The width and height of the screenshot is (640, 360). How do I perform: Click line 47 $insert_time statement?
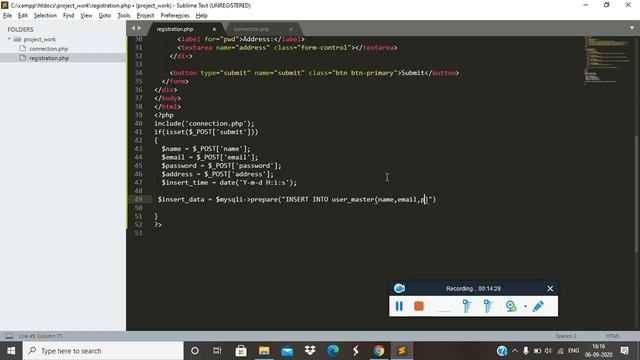229,182
